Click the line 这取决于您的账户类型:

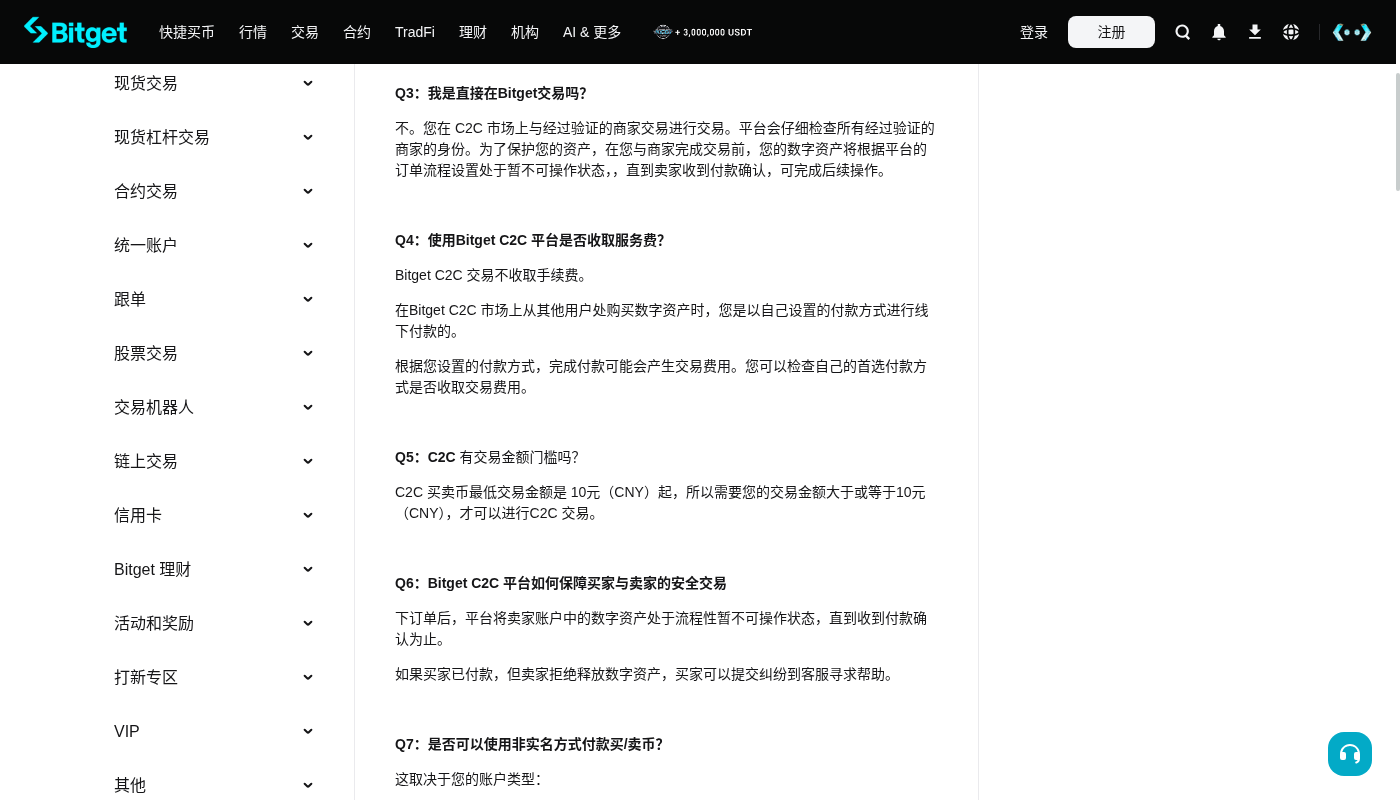pyautogui.click(x=468, y=779)
